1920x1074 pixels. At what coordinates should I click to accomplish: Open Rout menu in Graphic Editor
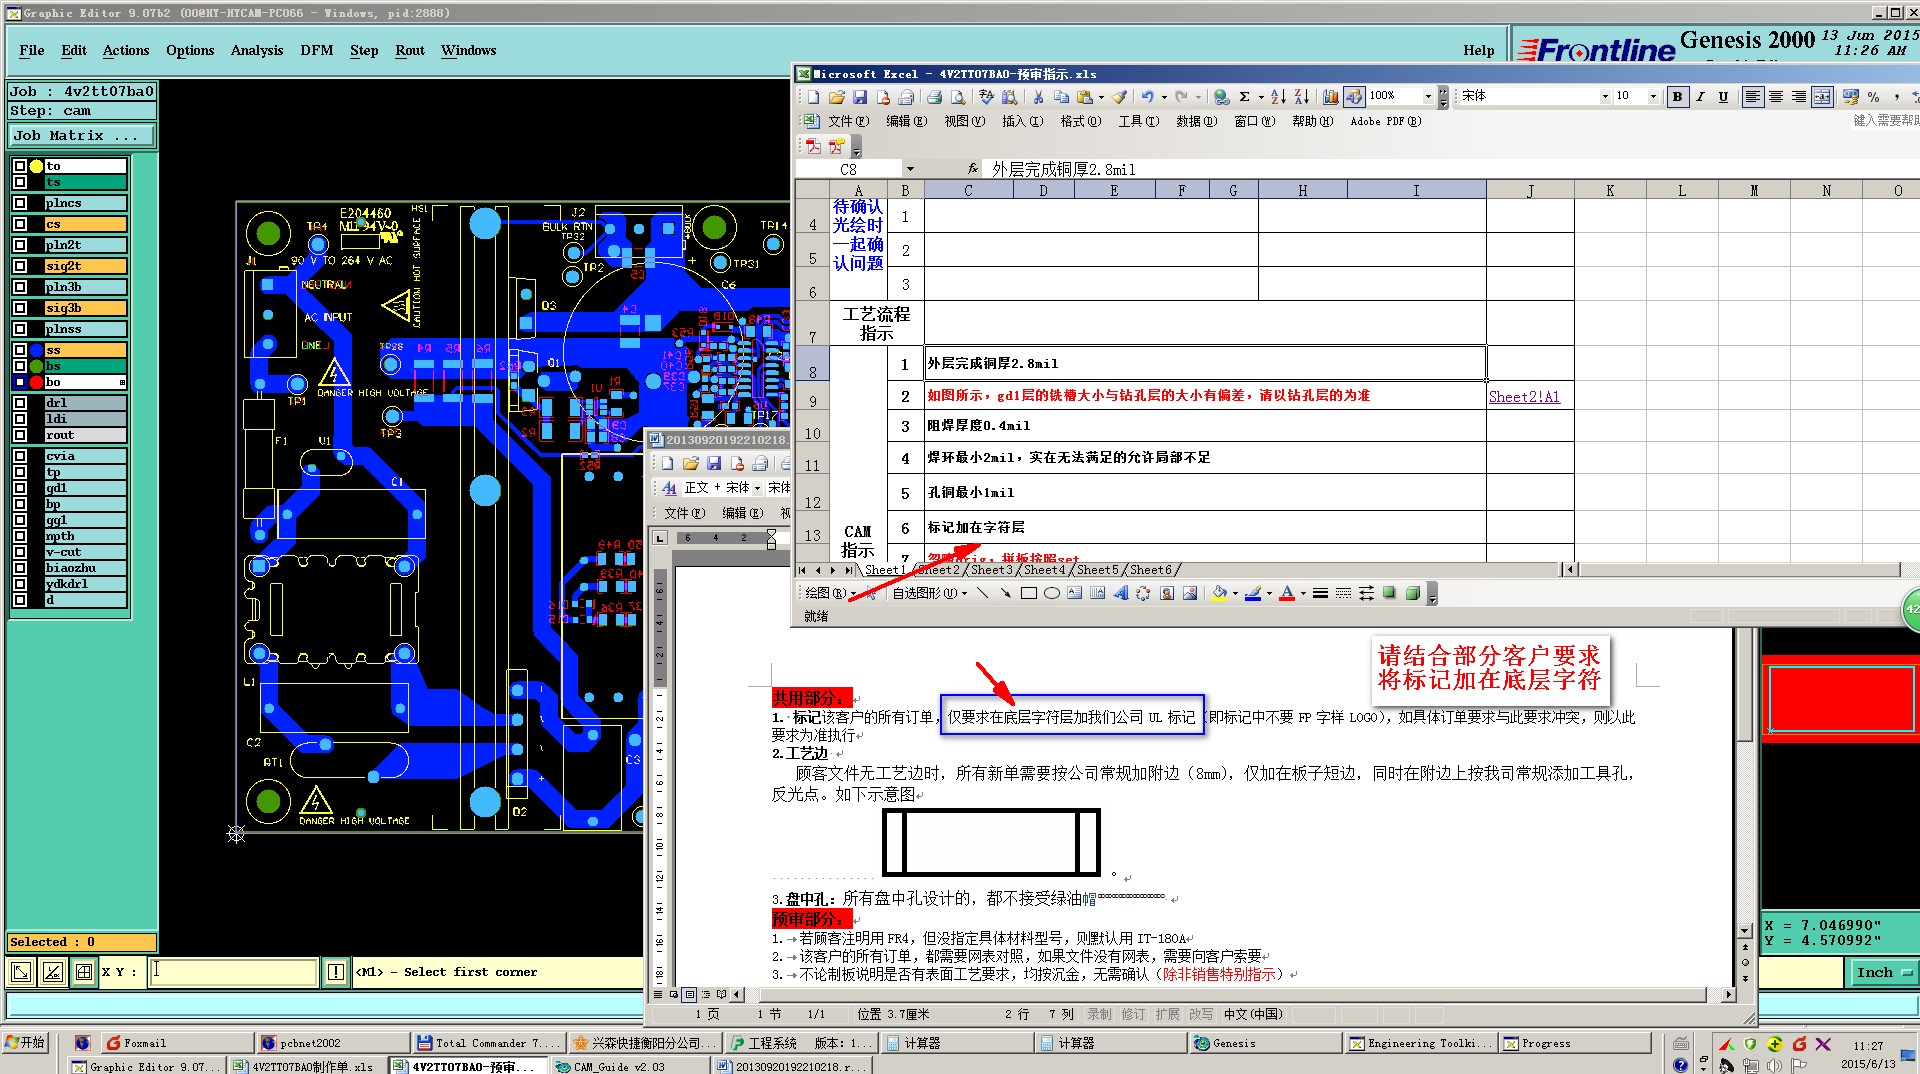click(x=410, y=51)
